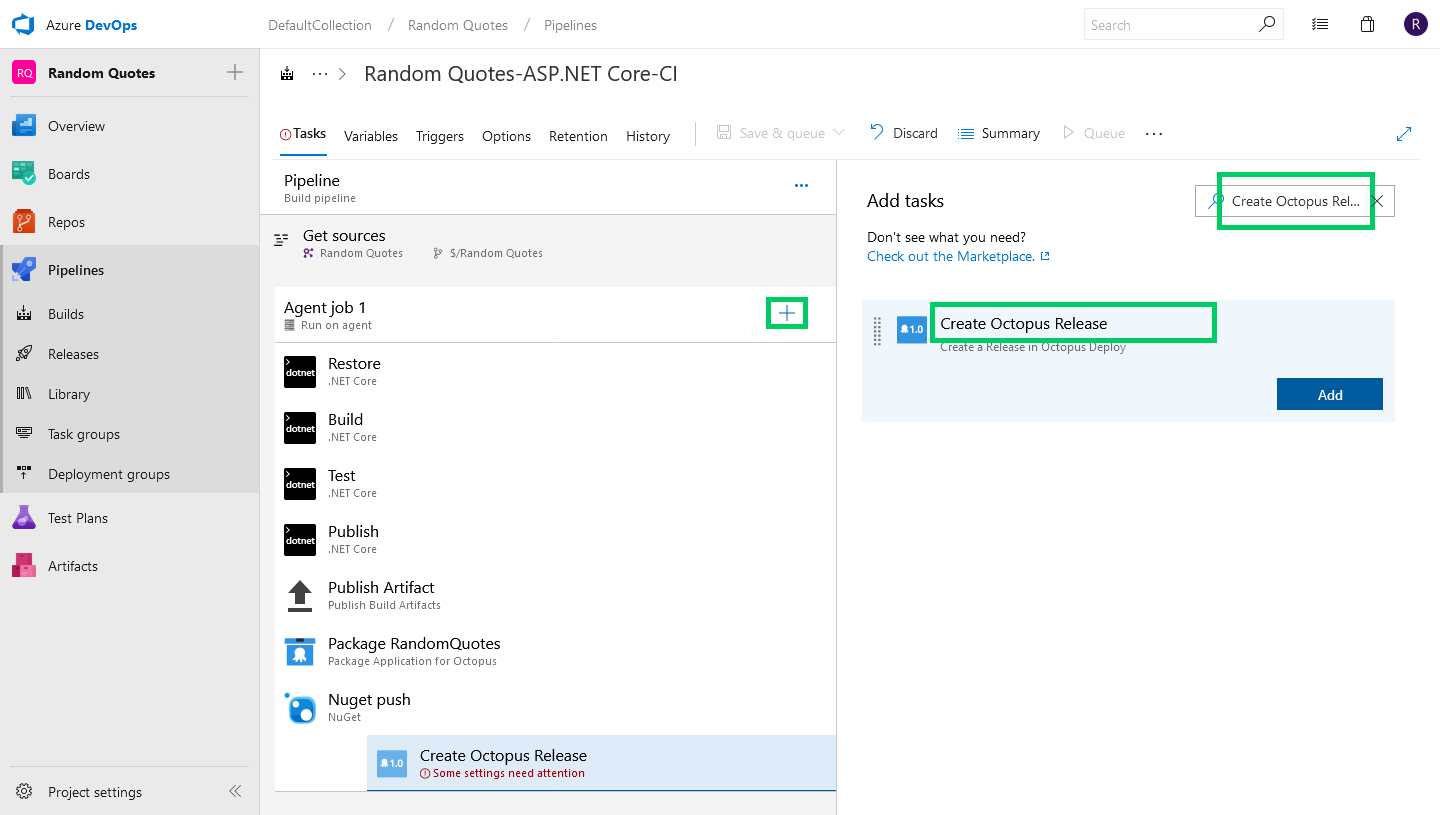Collapse the sidebar with double chevron
The image size is (1440, 815).
coord(235,791)
